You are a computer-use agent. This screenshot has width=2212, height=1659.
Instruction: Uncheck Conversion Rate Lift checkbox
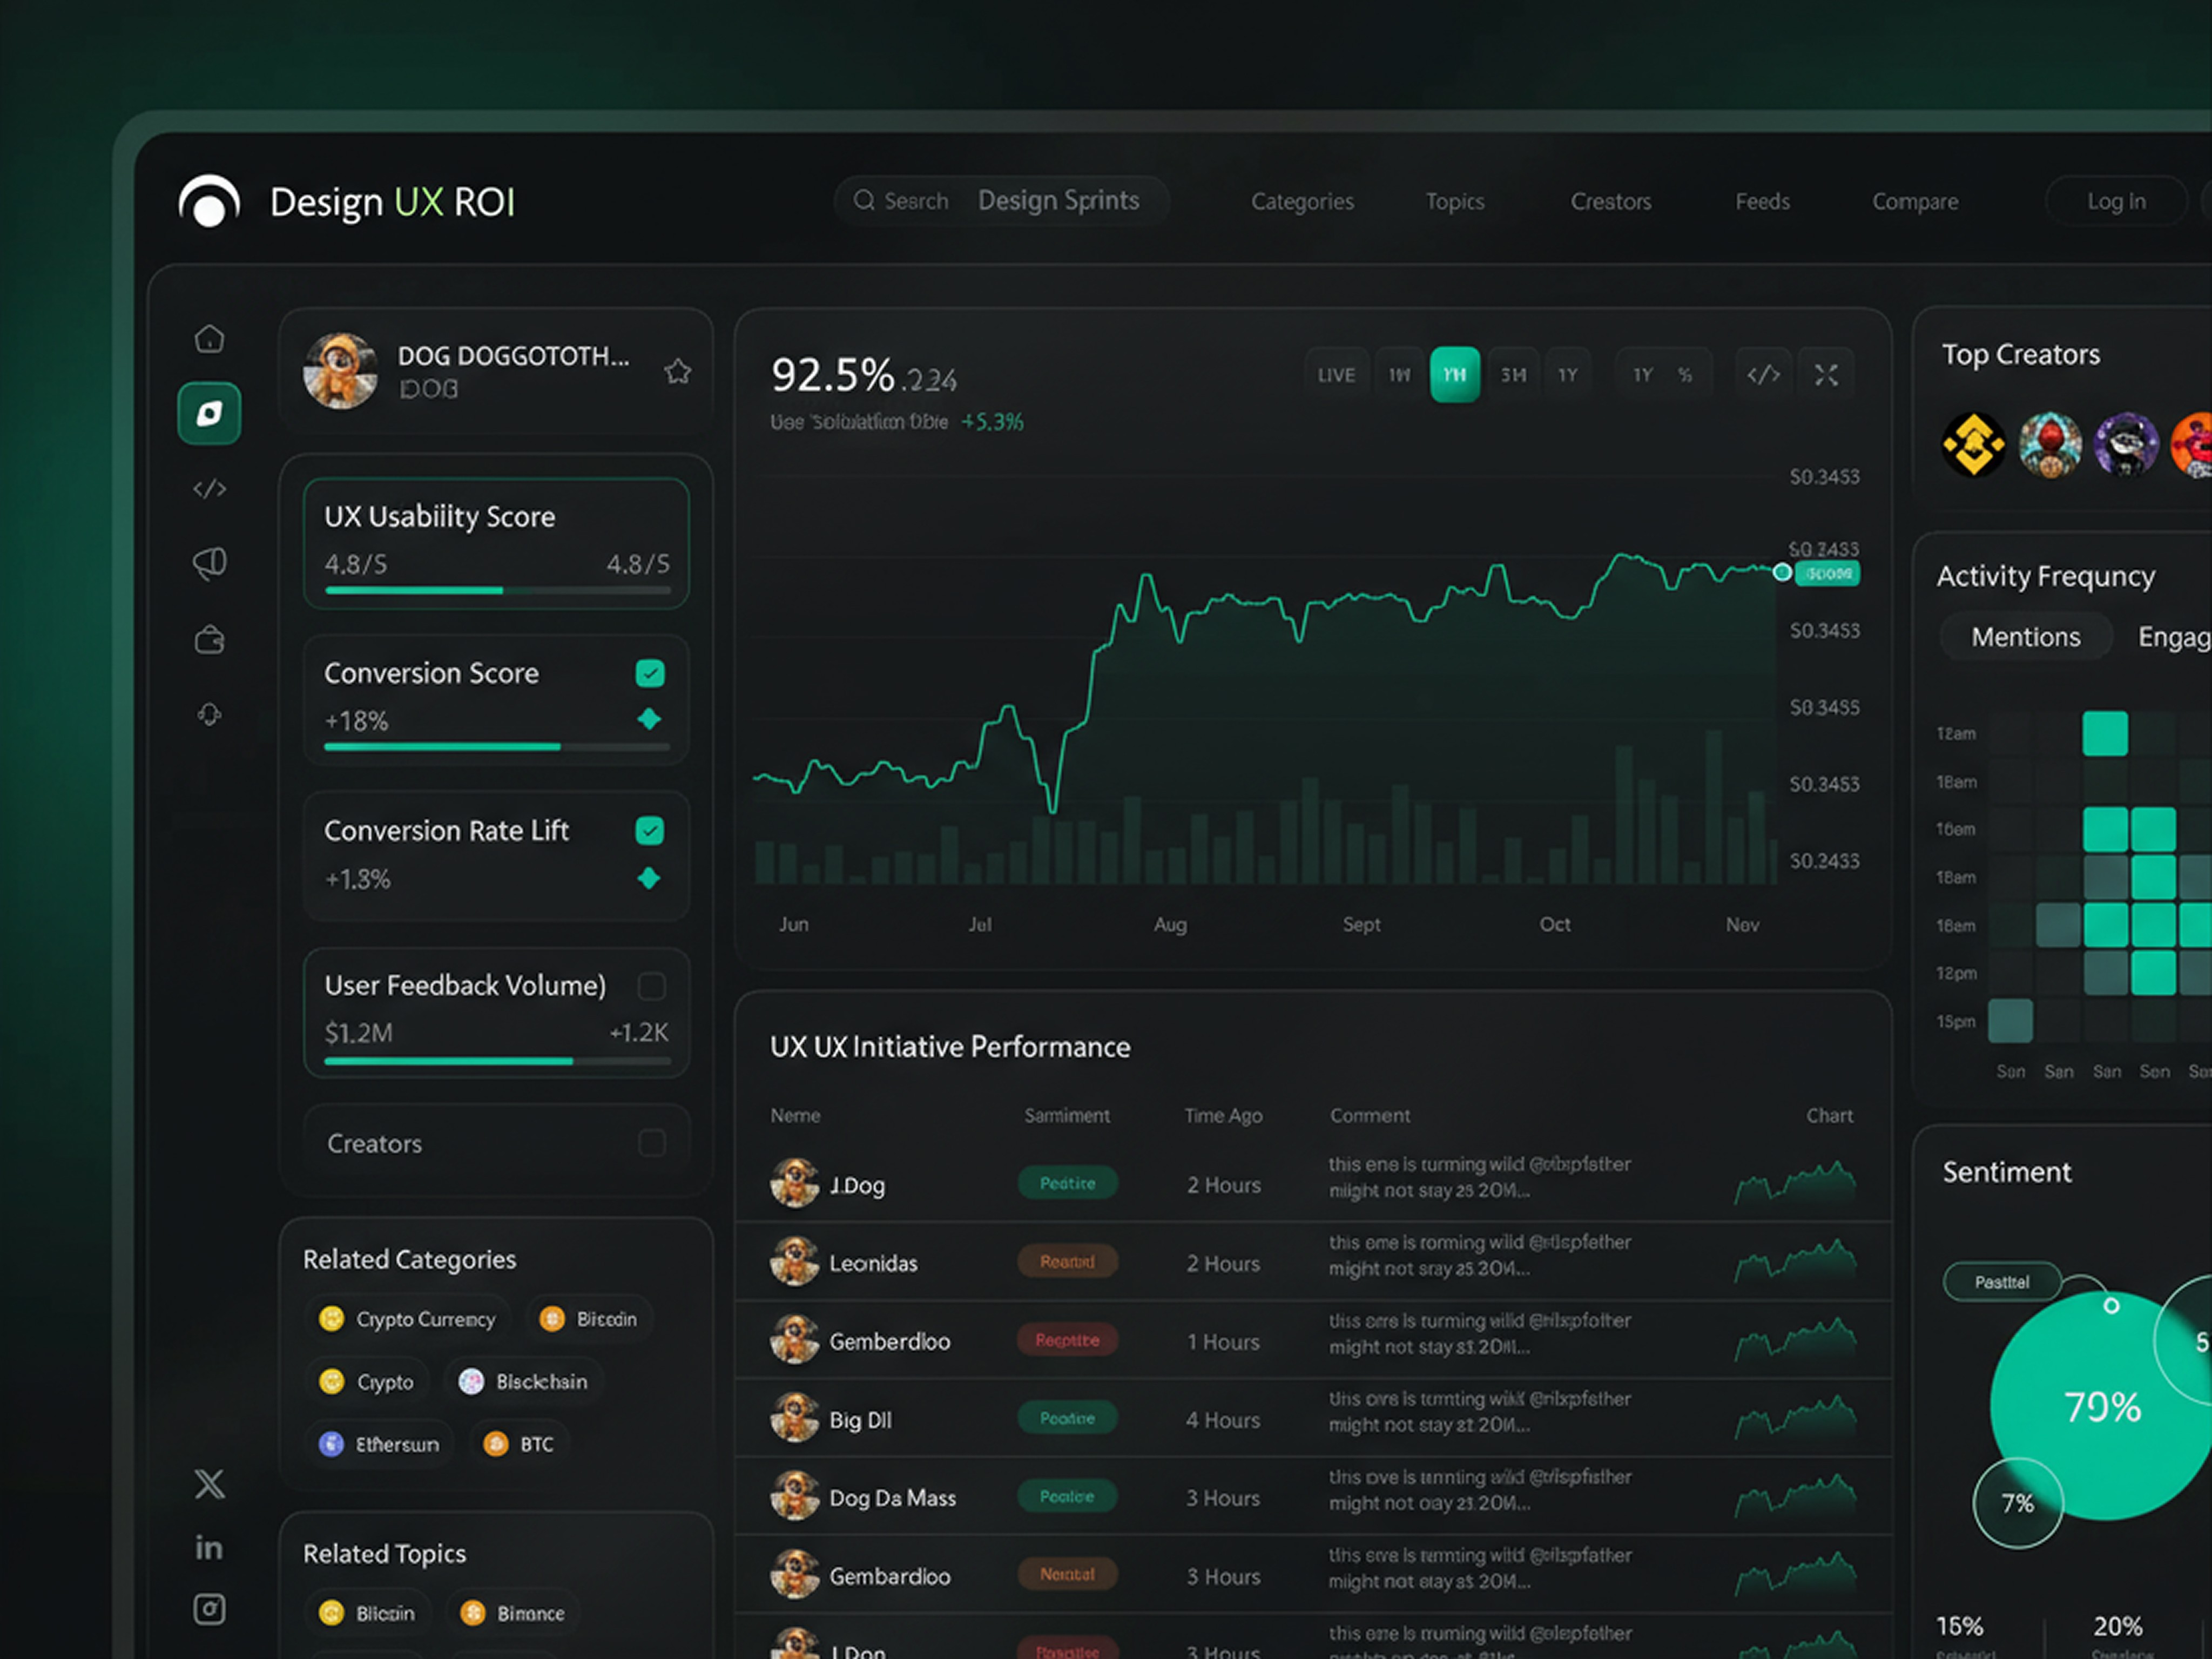point(650,831)
